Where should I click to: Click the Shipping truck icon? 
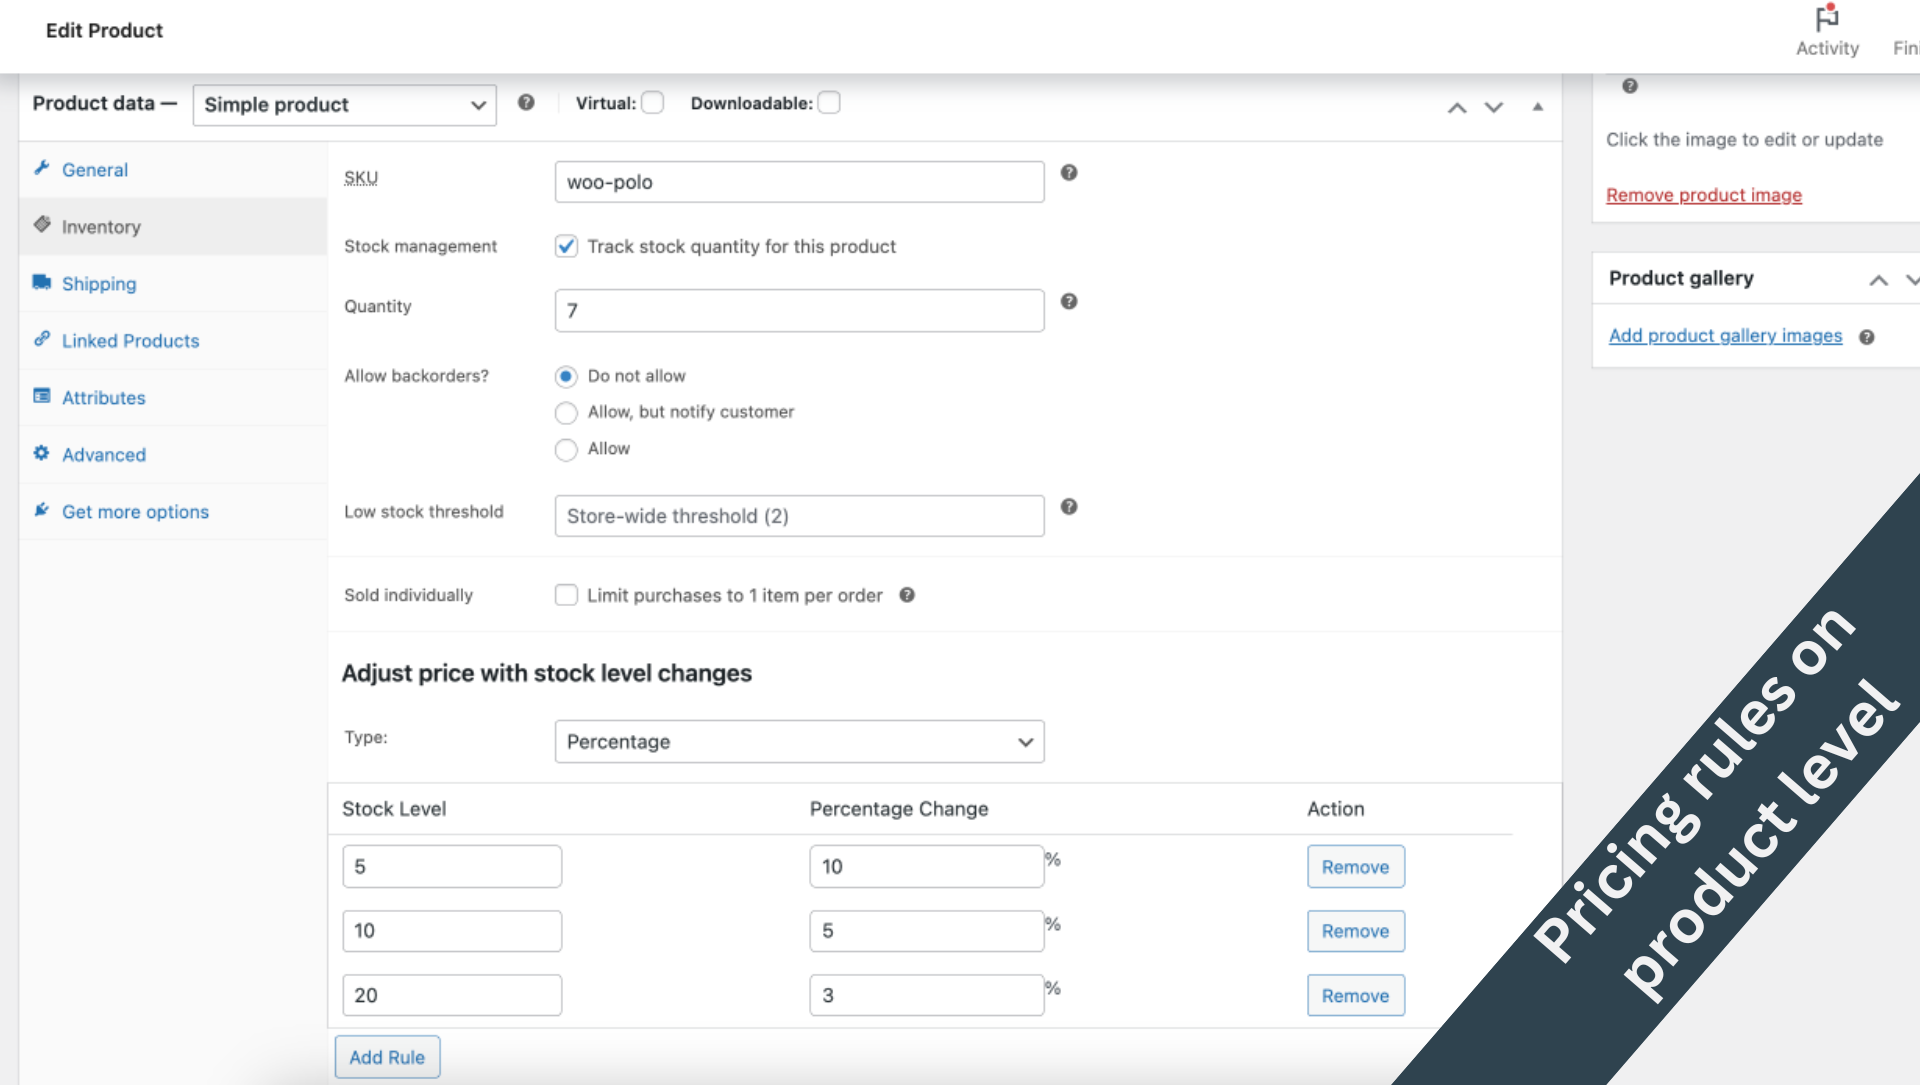point(42,282)
